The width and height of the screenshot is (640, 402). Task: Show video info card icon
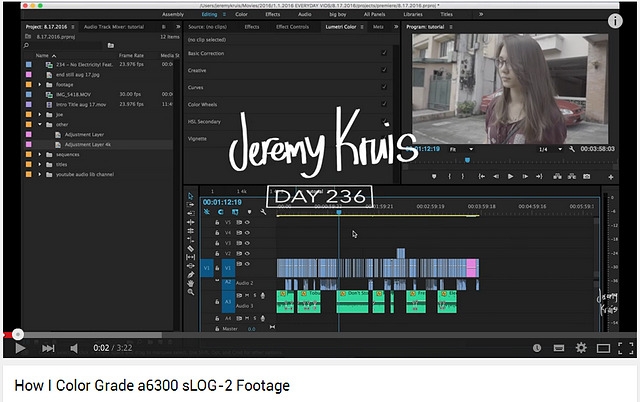[616, 20]
